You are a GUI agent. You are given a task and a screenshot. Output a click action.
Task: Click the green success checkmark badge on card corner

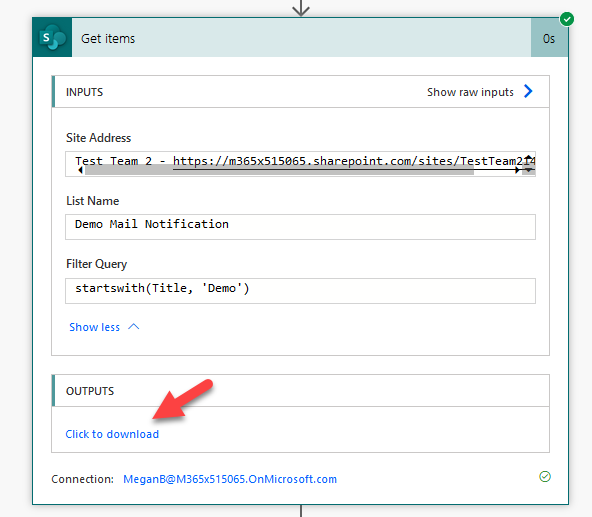(x=567, y=19)
